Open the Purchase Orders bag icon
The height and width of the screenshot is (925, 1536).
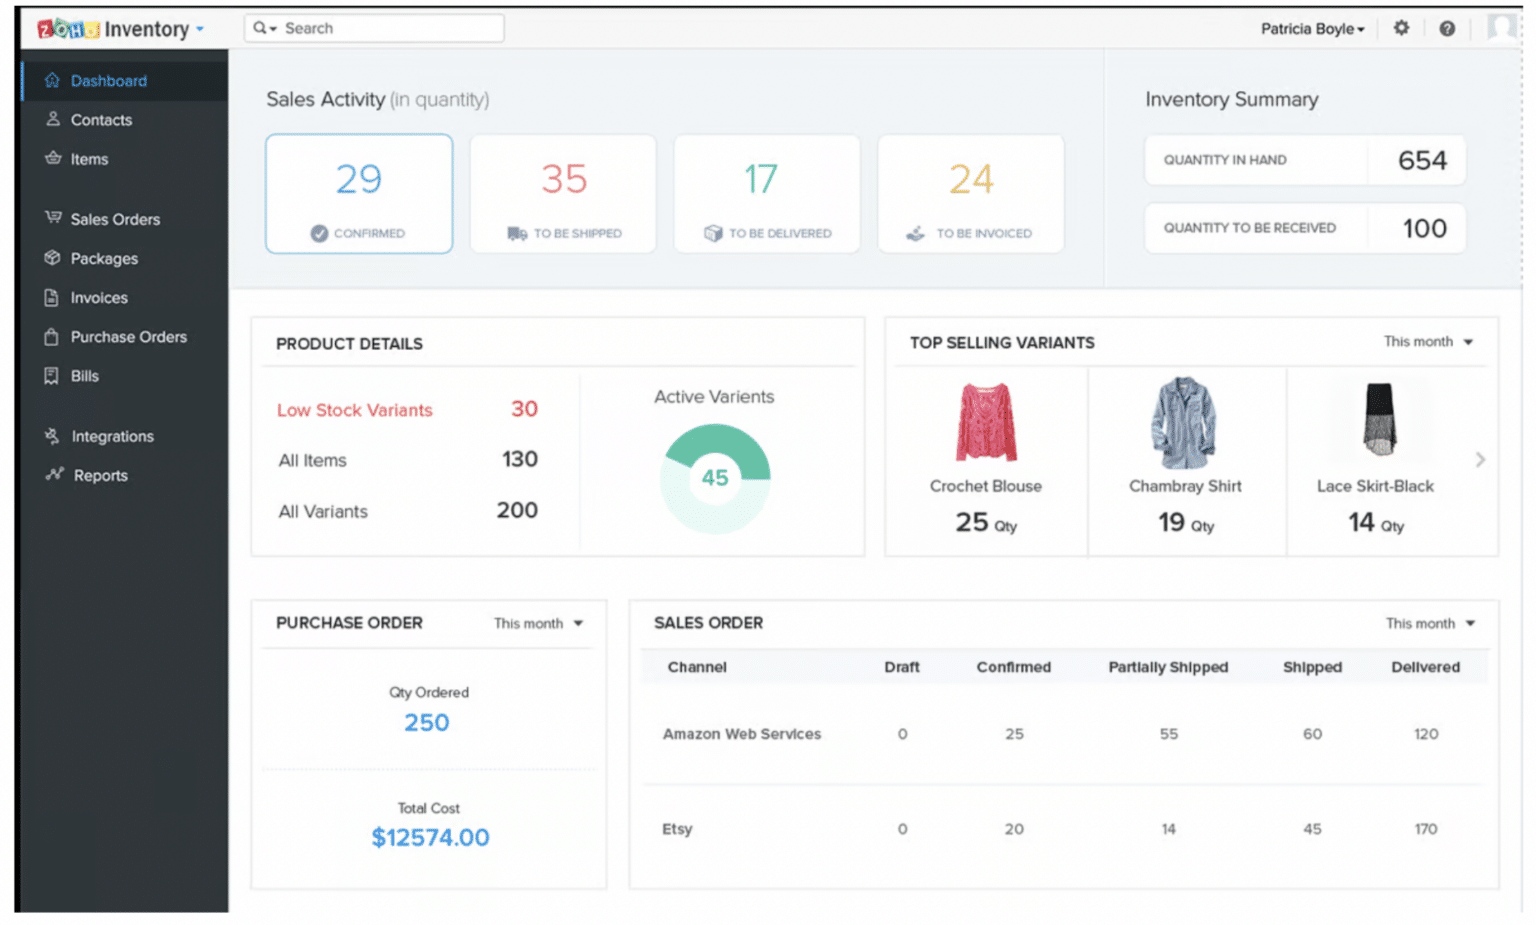52,337
